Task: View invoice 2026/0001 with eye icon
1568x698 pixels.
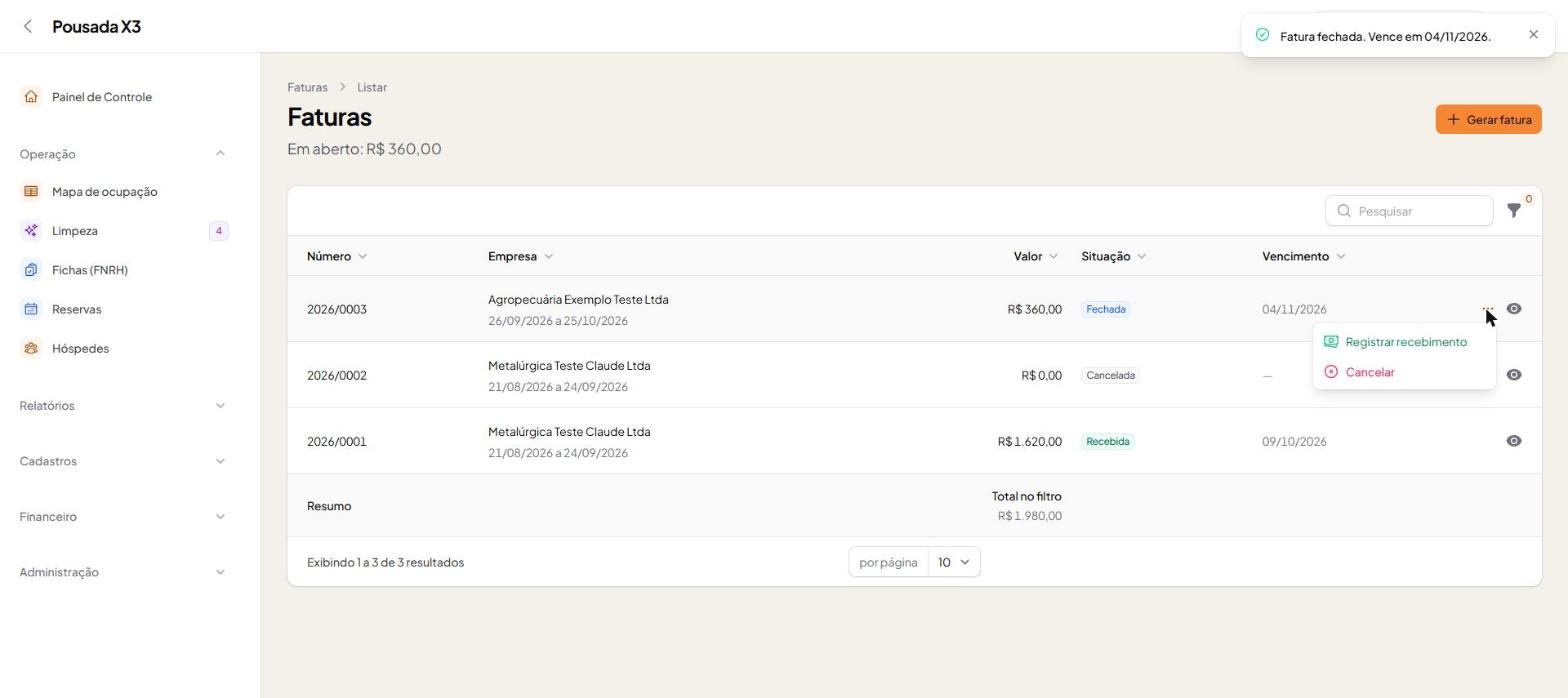Action: click(x=1514, y=441)
